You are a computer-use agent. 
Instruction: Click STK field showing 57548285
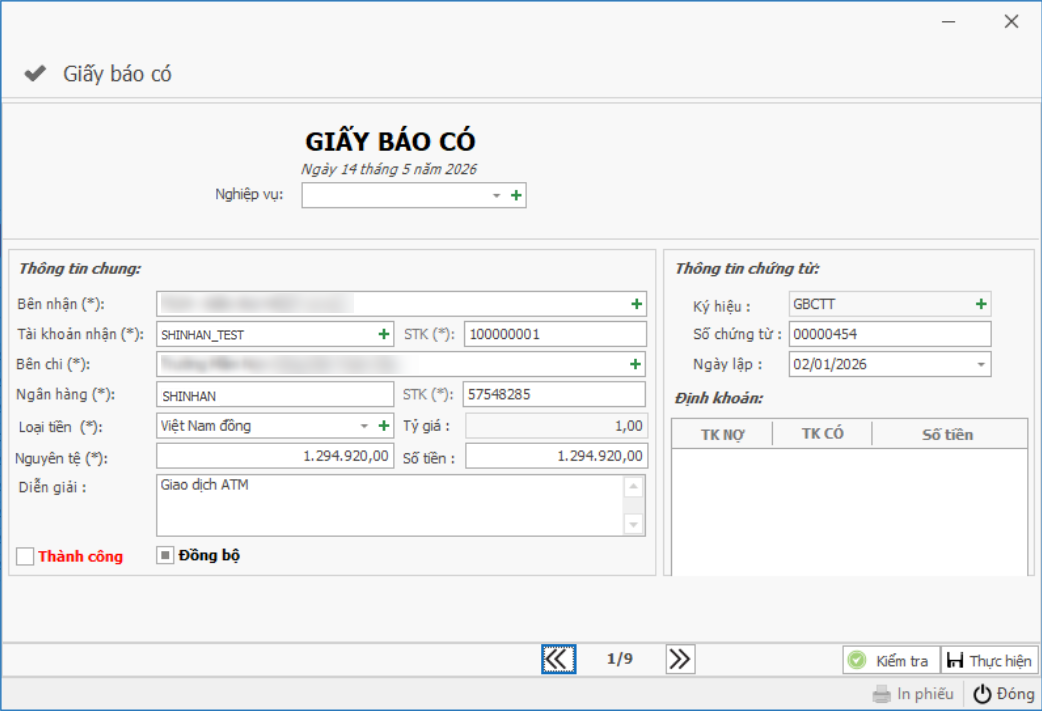click(554, 394)
